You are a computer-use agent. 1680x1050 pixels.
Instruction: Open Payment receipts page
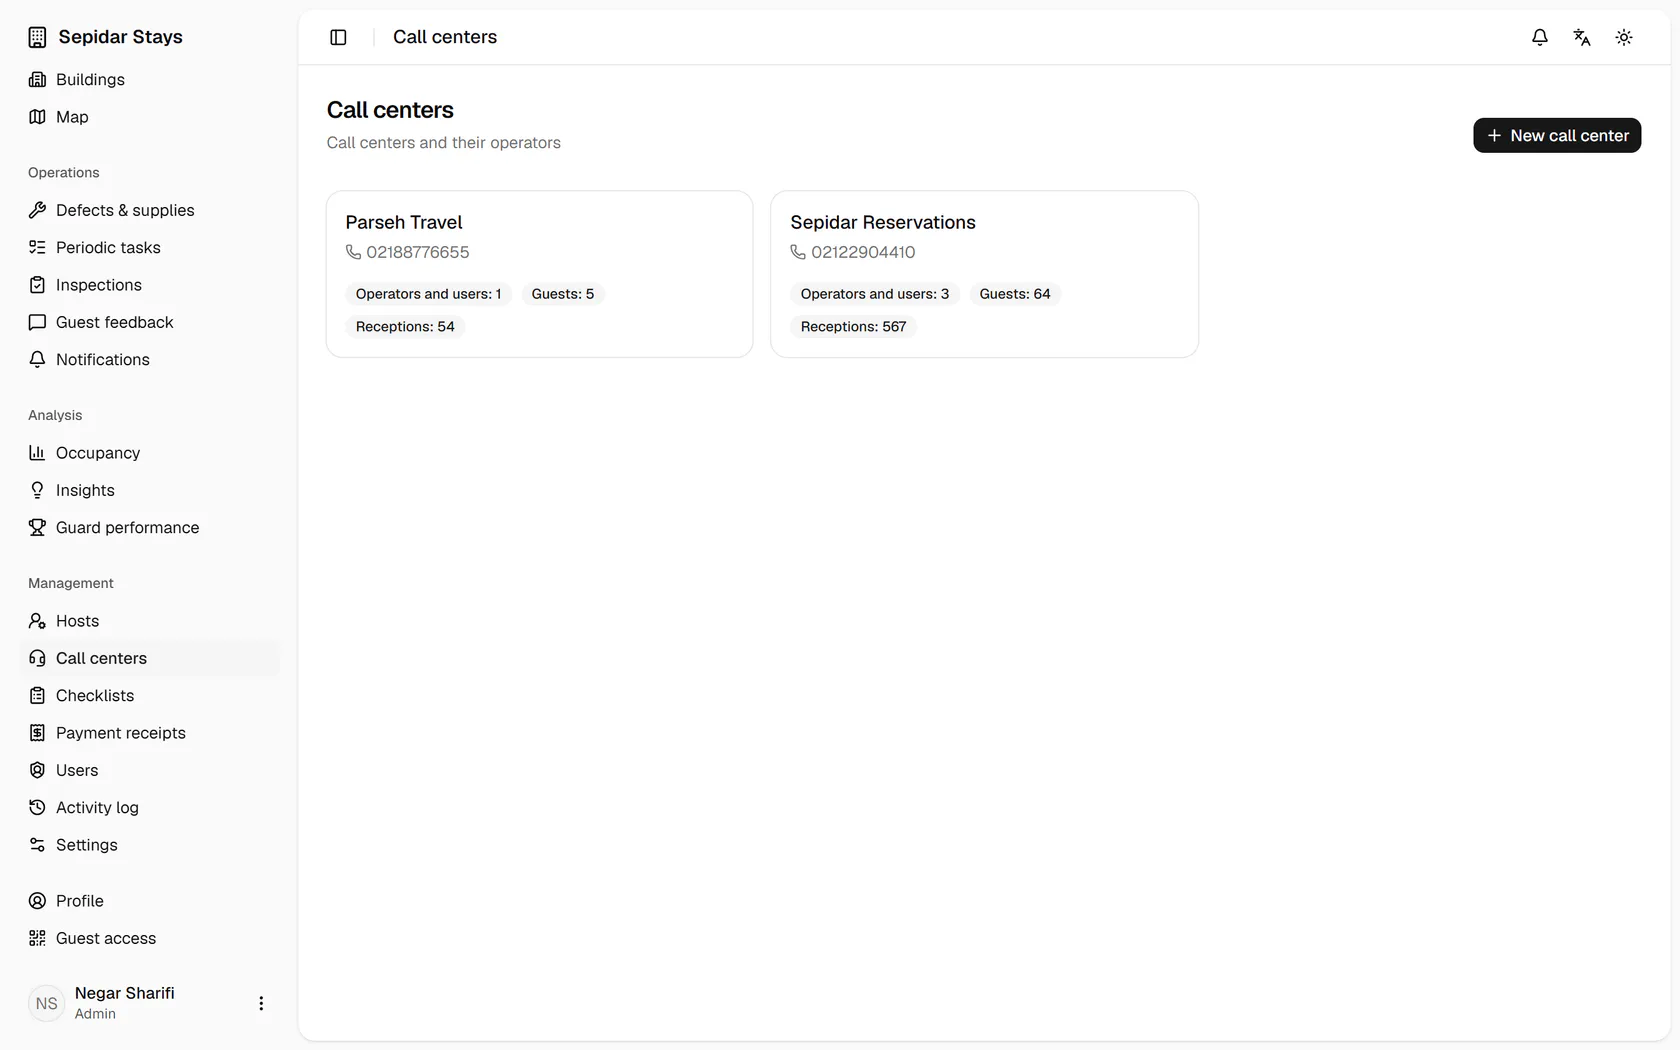coord(150,733)
